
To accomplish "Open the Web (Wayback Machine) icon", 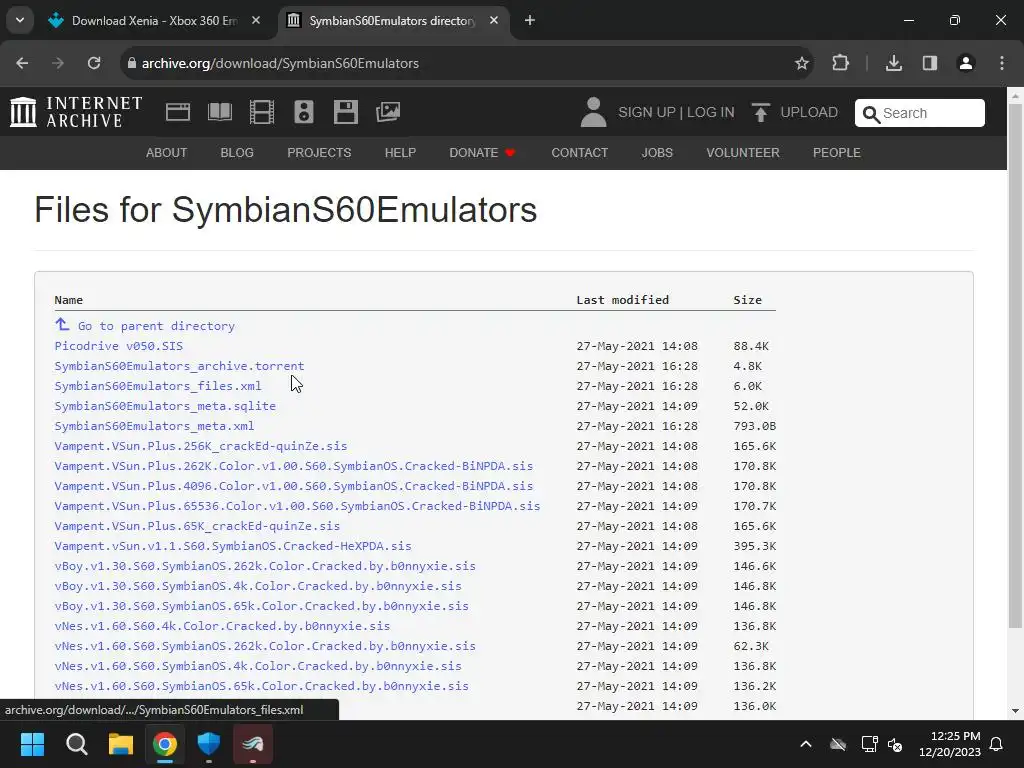I will coord(178,112).
